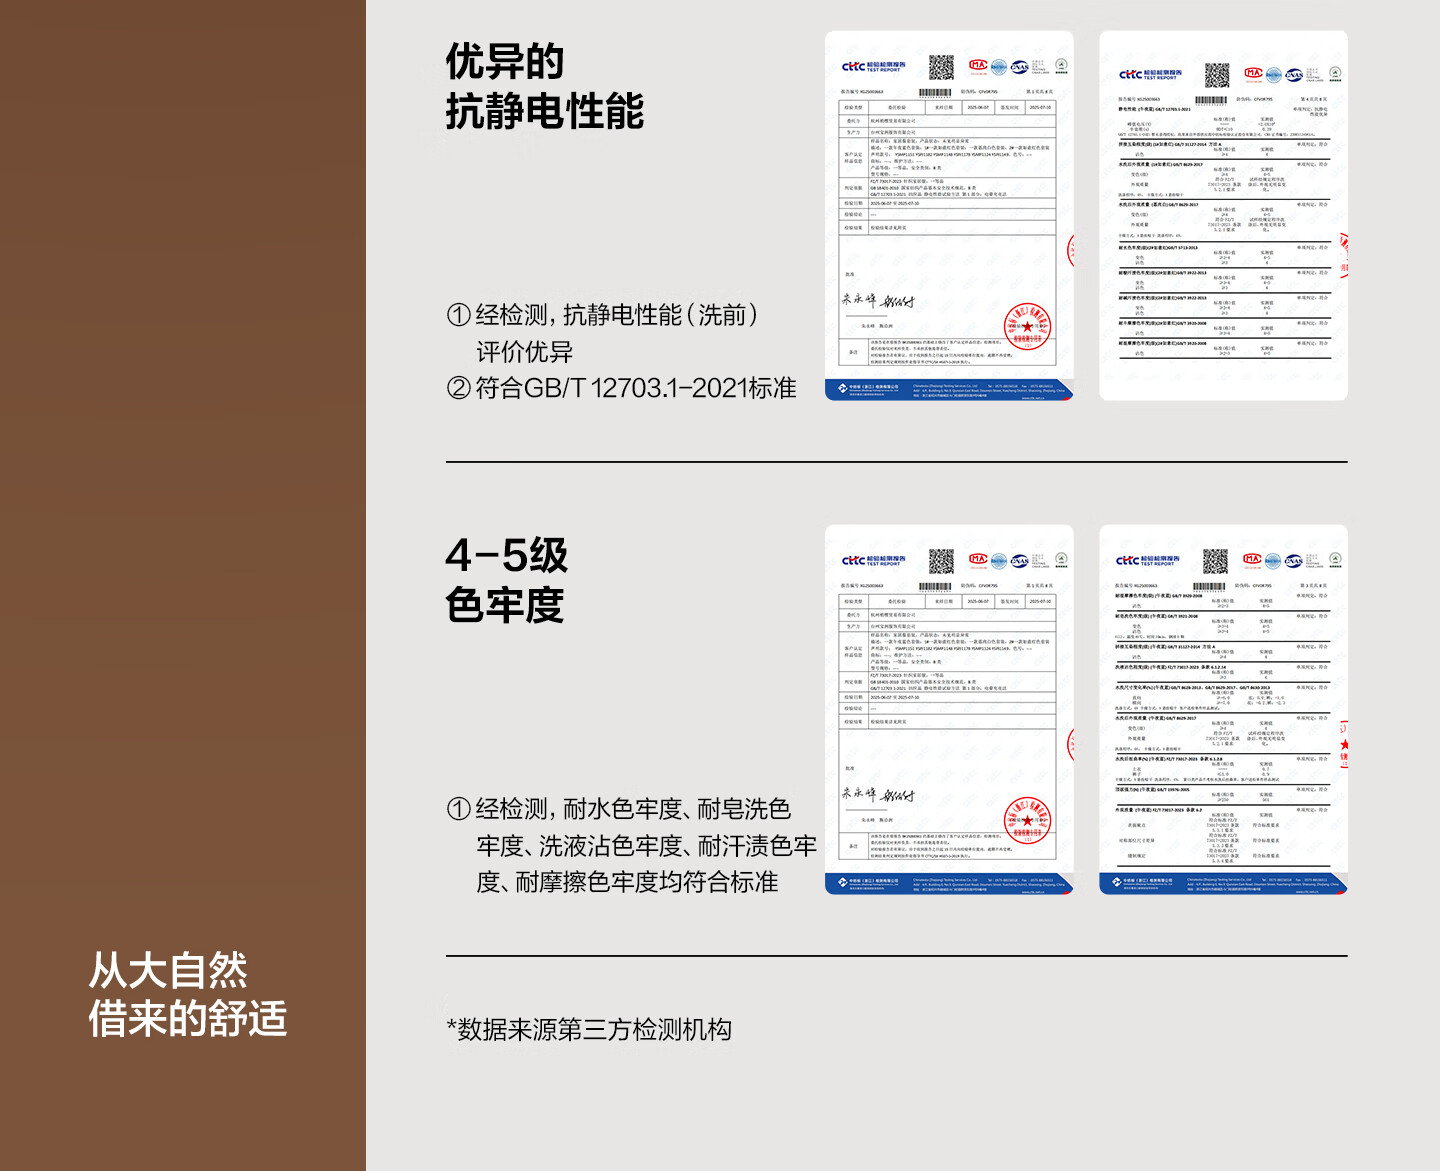Click the red seal on anti-static cover report
Viewport: 1440px width, 1171px height.
click(1028, 326)
